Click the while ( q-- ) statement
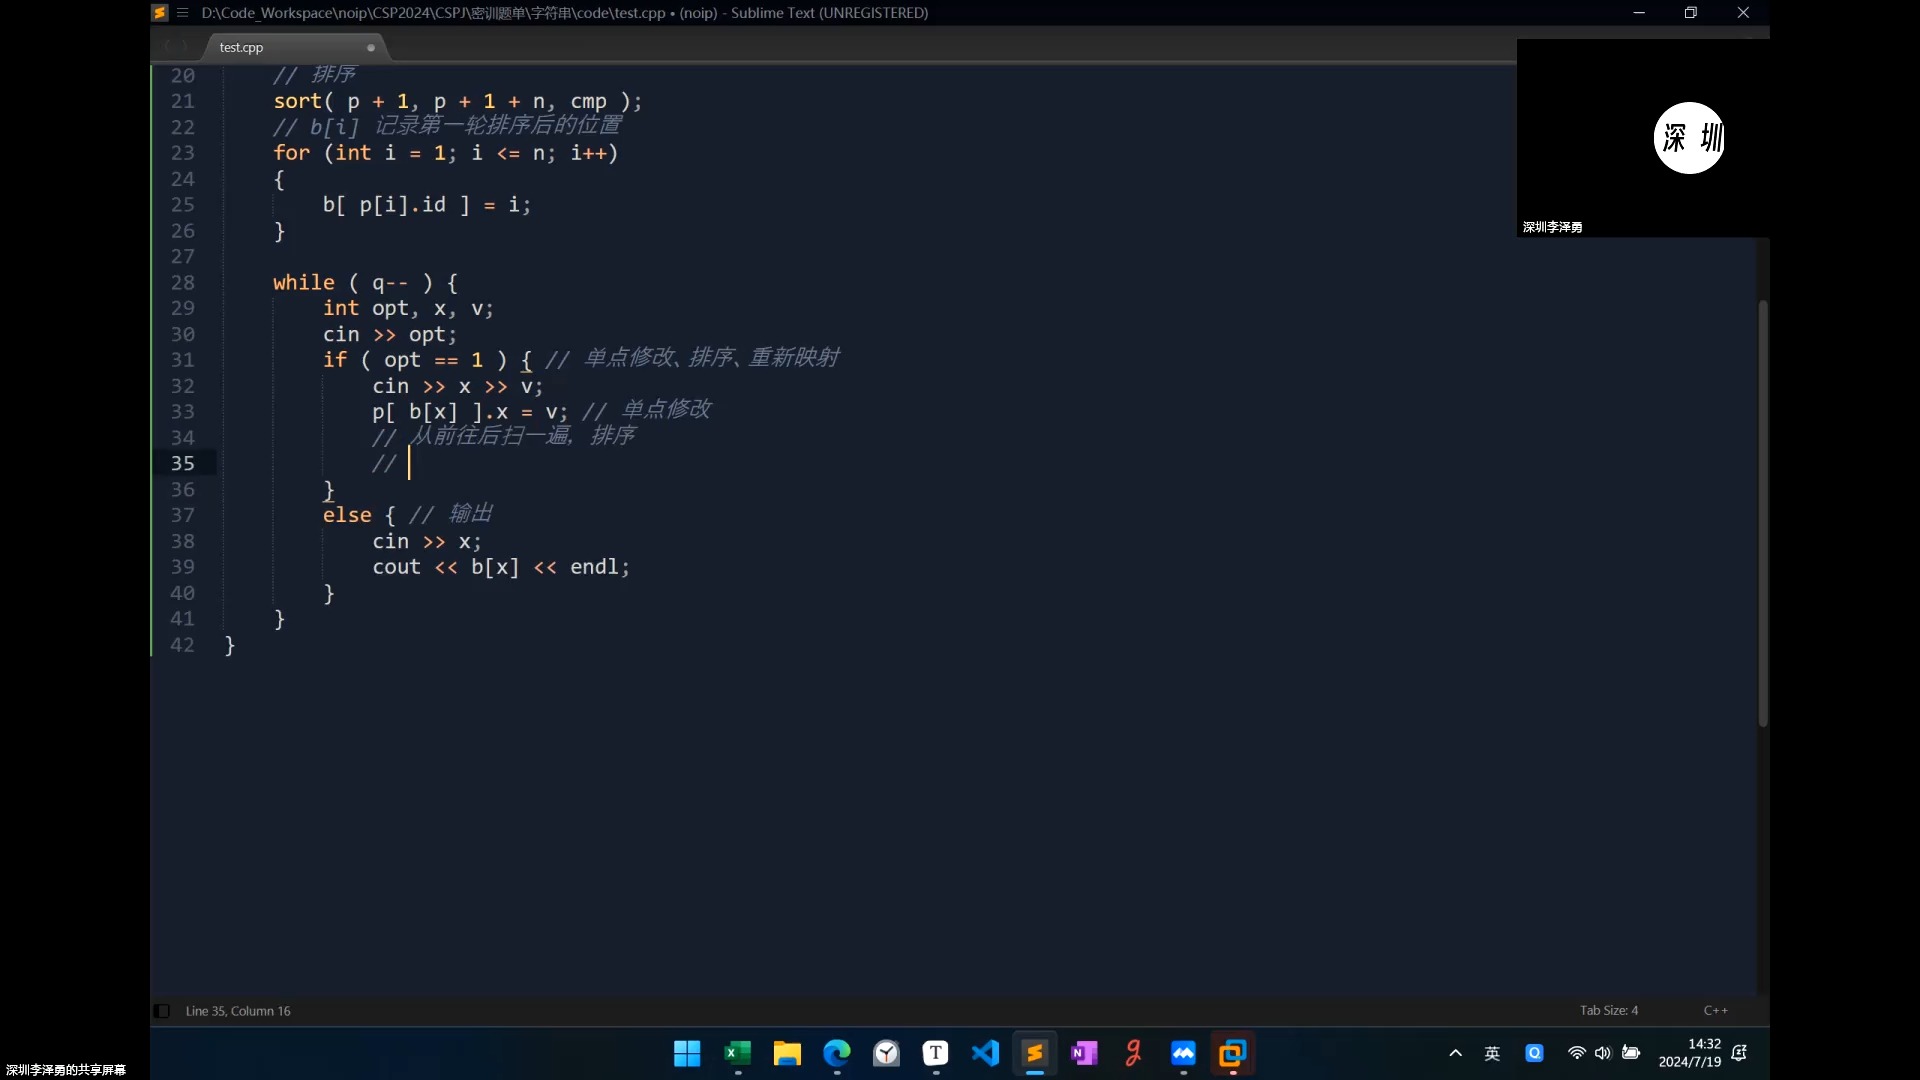The image size is (1920, 1080). [x=365, y=282]
